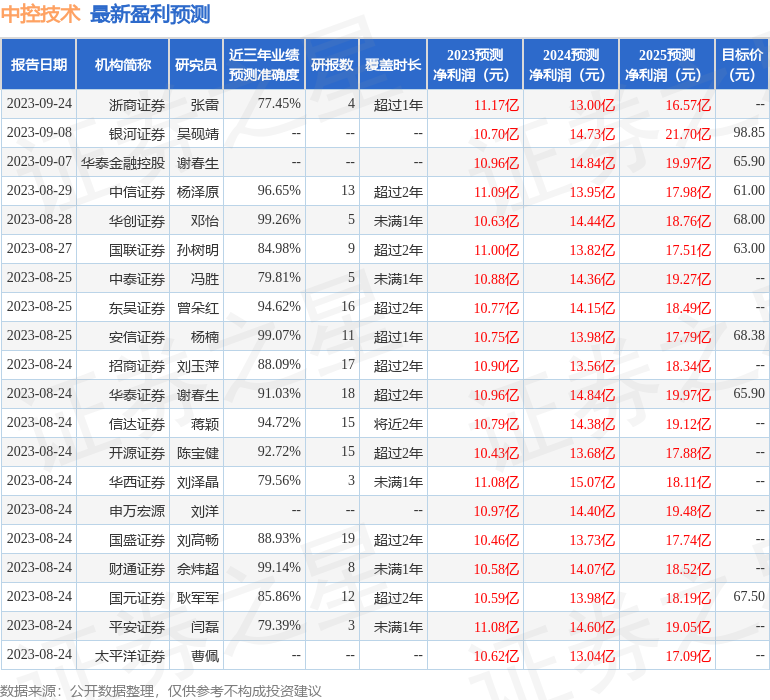The height and width of the screenshot is (700, 770).
Task: Click researcher name 吴砚靖
Action: coord(197,134)
